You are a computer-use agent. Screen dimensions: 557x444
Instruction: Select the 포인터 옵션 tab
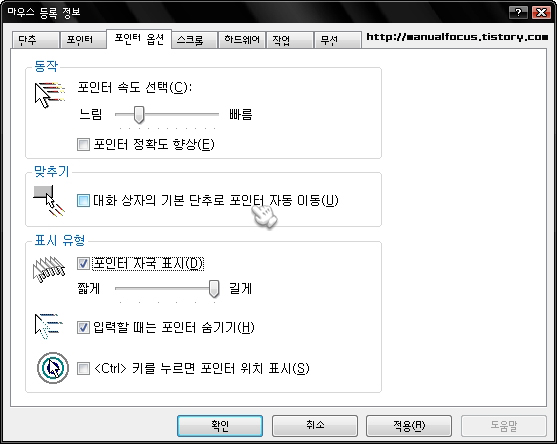click(139, 39)
